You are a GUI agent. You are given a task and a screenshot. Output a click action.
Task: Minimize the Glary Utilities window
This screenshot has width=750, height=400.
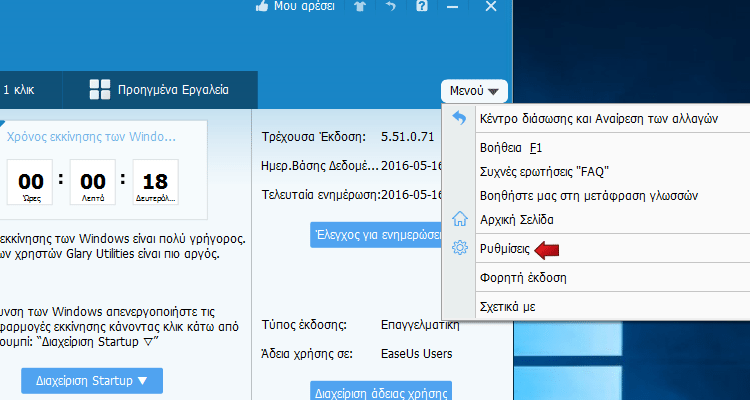click(x=452, y=7)
